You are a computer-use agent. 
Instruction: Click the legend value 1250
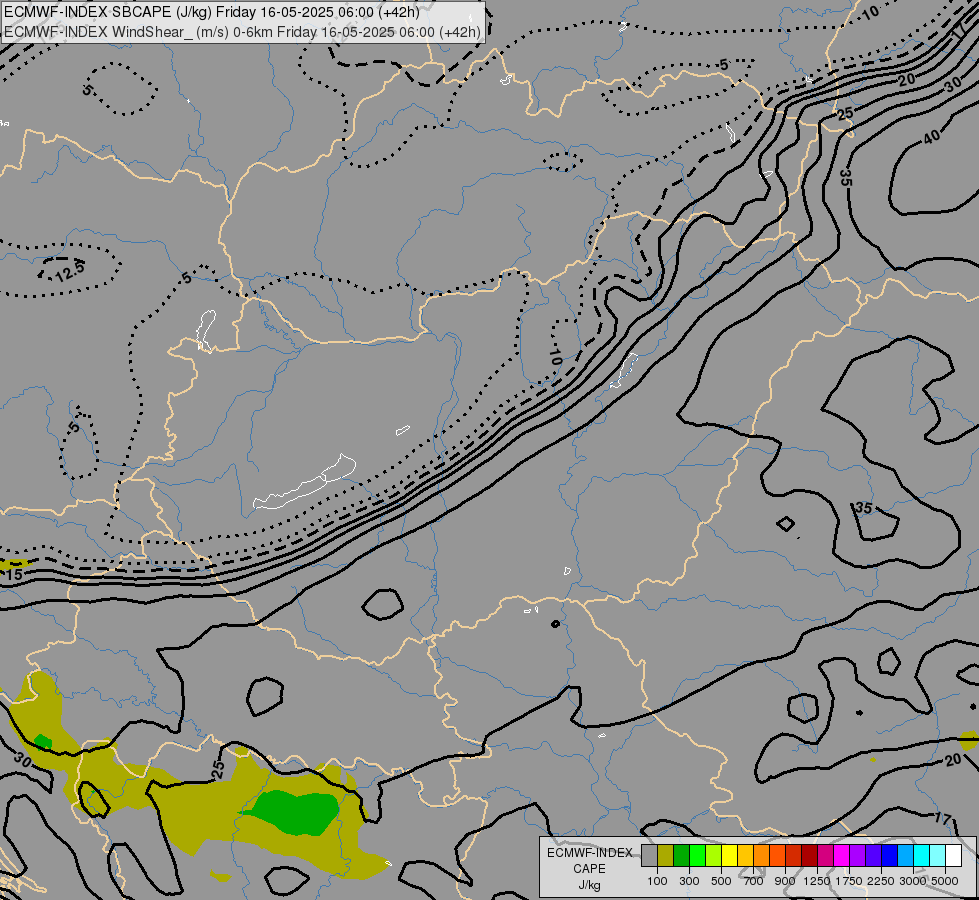[x=817, y=881]
